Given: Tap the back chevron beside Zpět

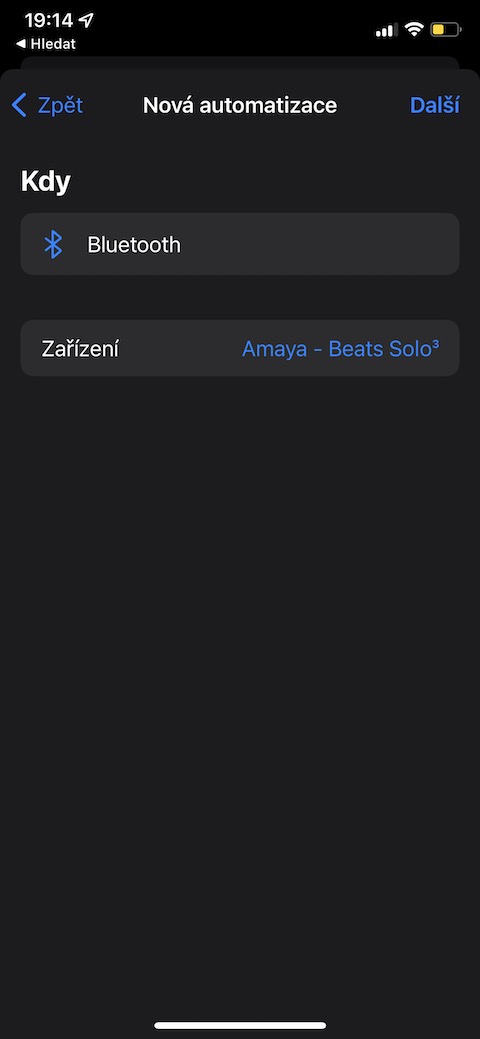Looking at the screenshot, I should pos(20,105).
